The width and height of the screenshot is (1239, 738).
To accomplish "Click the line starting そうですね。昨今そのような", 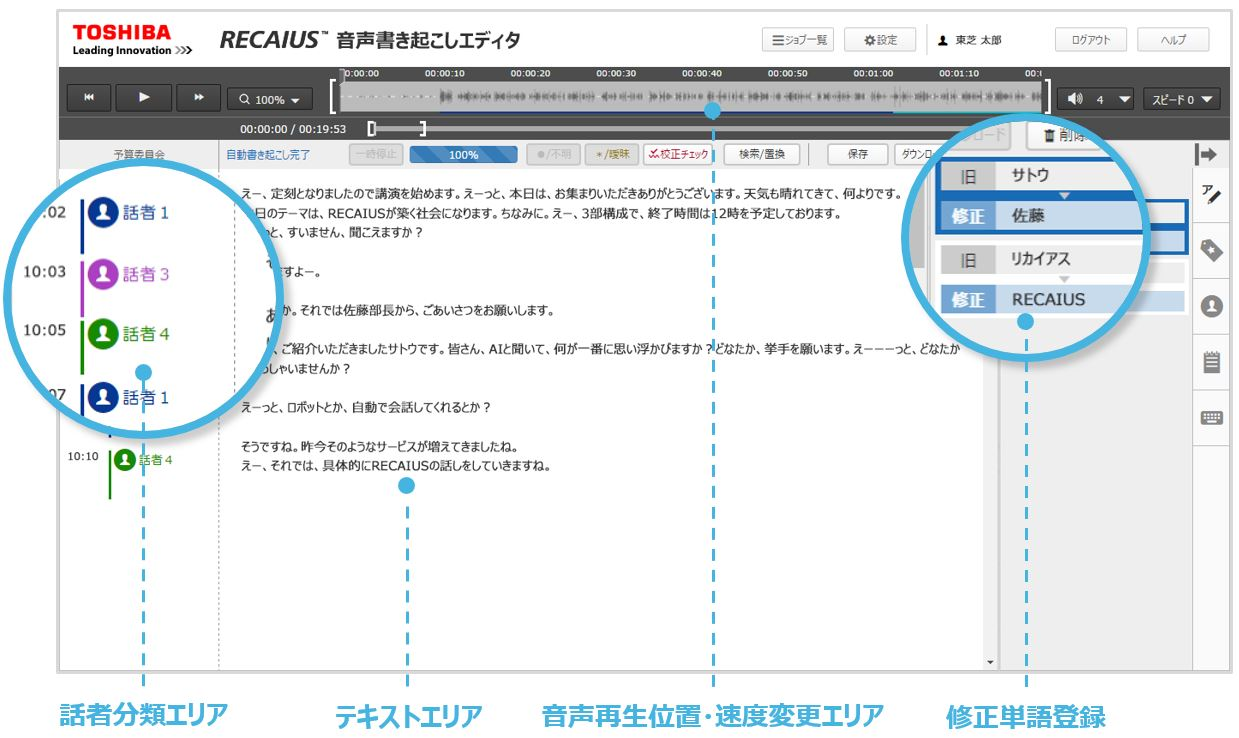I will click(x=379, y=446).
